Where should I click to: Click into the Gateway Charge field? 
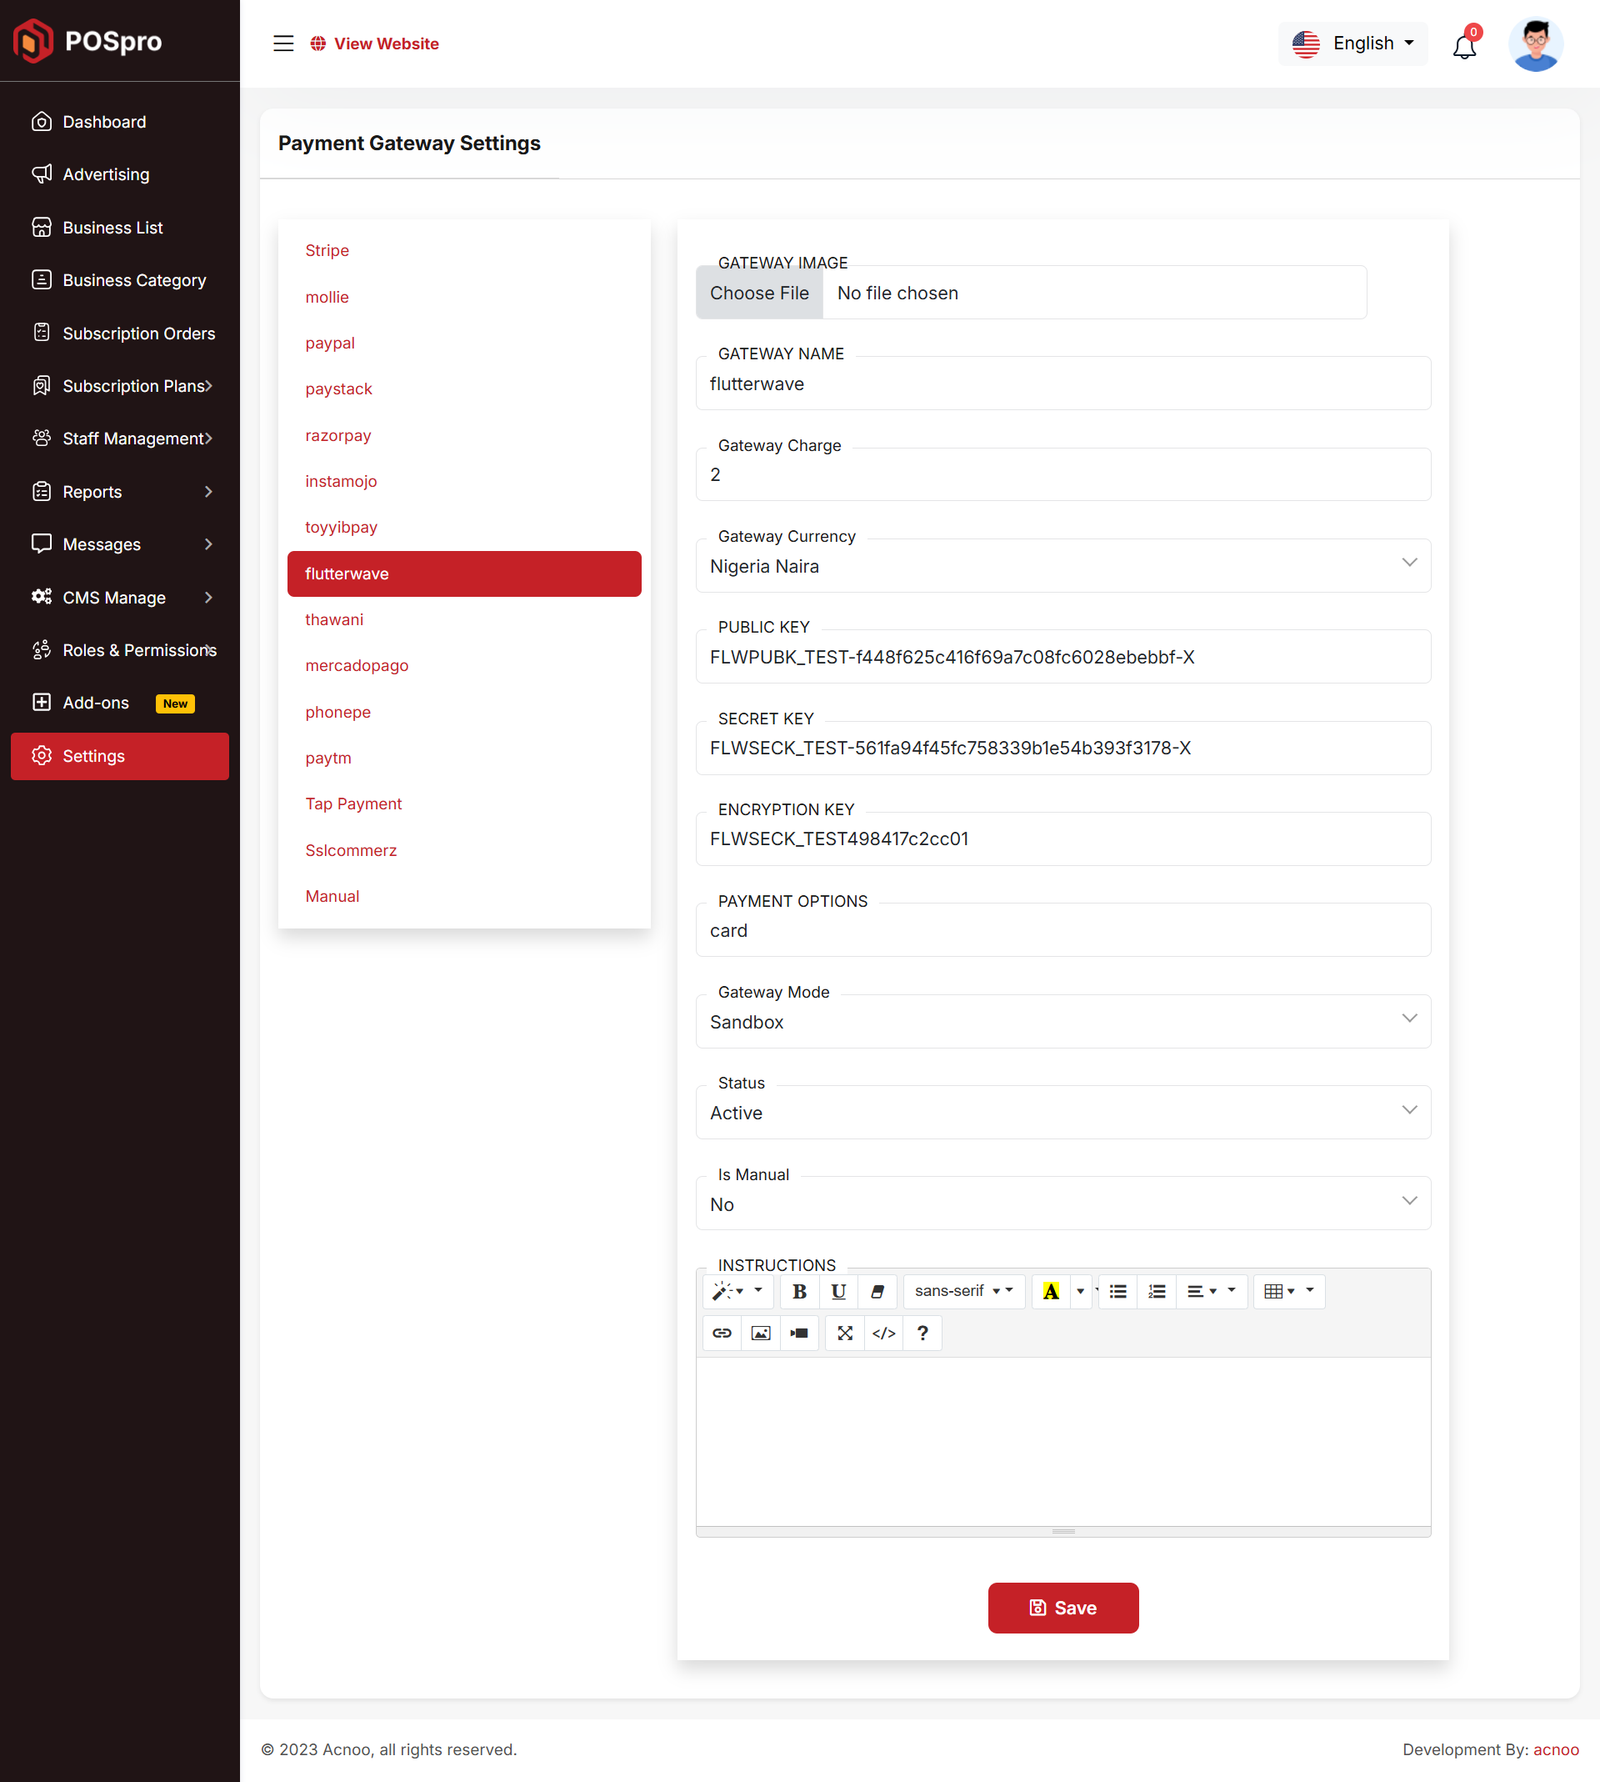point(1062,475)
